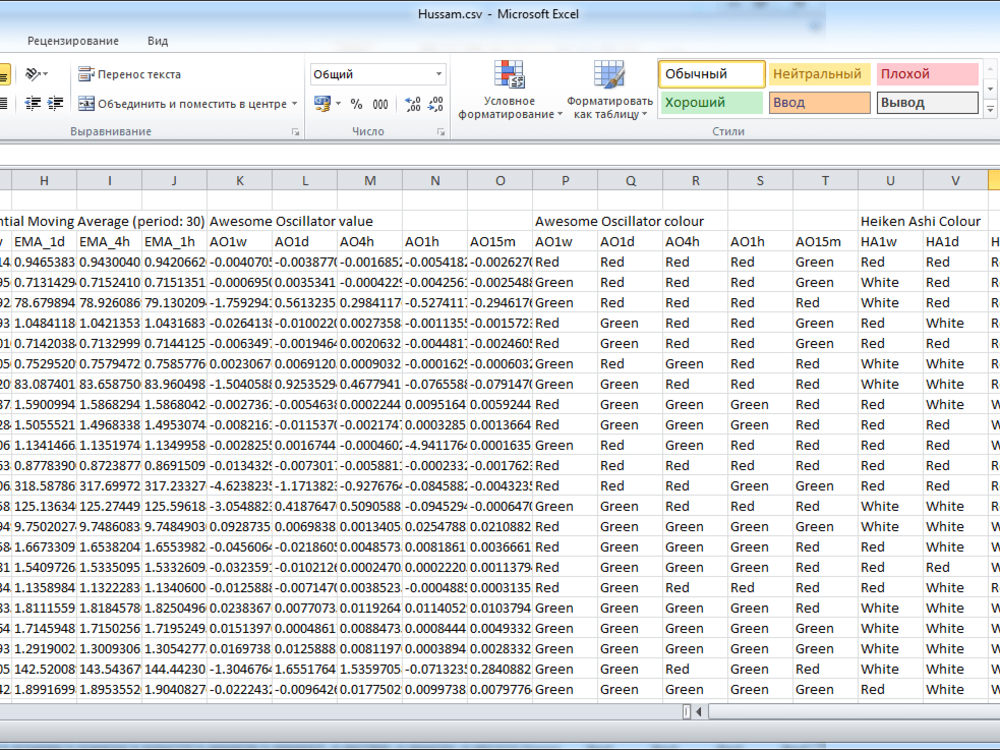The width and height of the screenshot is (1000, 750).
Task: Select the EMA_1d header cell
Action: (44, 242)
